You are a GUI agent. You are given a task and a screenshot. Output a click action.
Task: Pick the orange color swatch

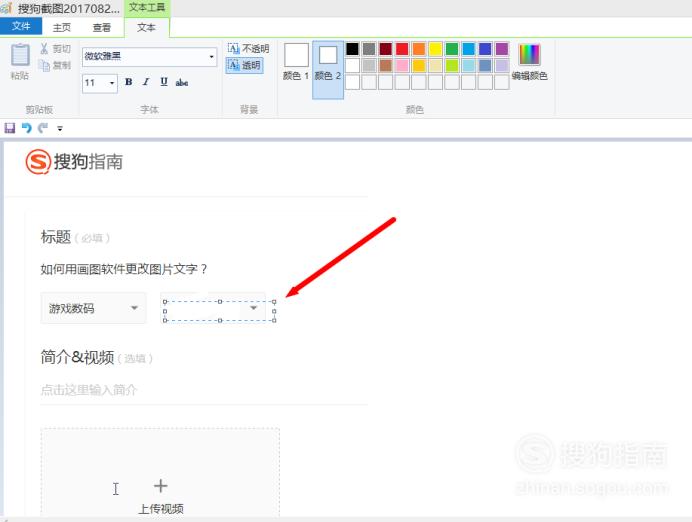419,49
